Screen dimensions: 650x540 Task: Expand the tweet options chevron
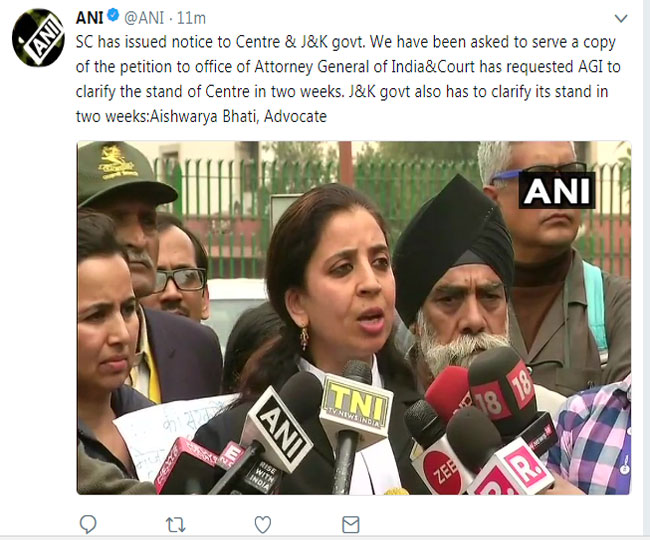[x=621, y=18]
